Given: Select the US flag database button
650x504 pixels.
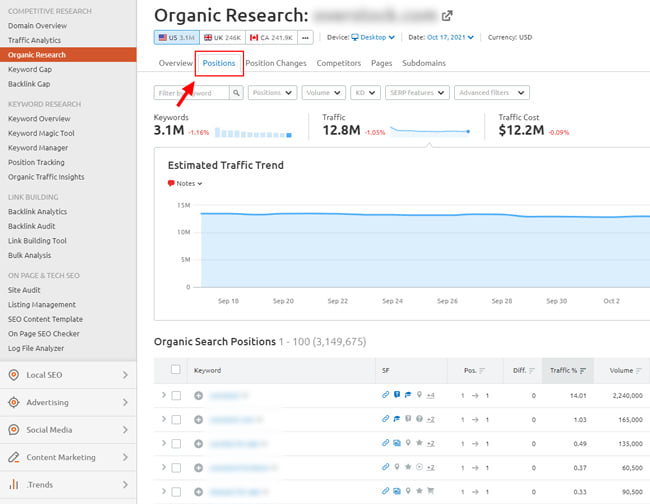Looking at the screenshot, I should pos(177,37).
